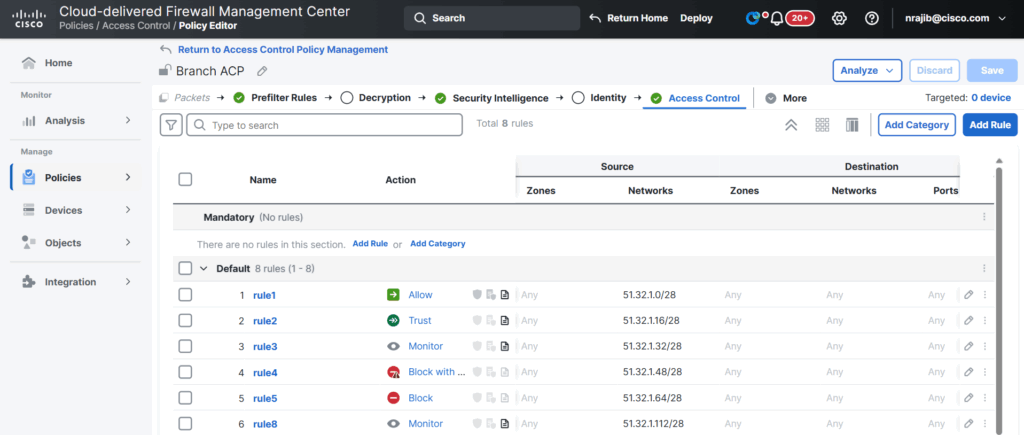Tick the select-all checkbox in header
This screenshot has height=435, width=1024.
click(x=185, y=179)
